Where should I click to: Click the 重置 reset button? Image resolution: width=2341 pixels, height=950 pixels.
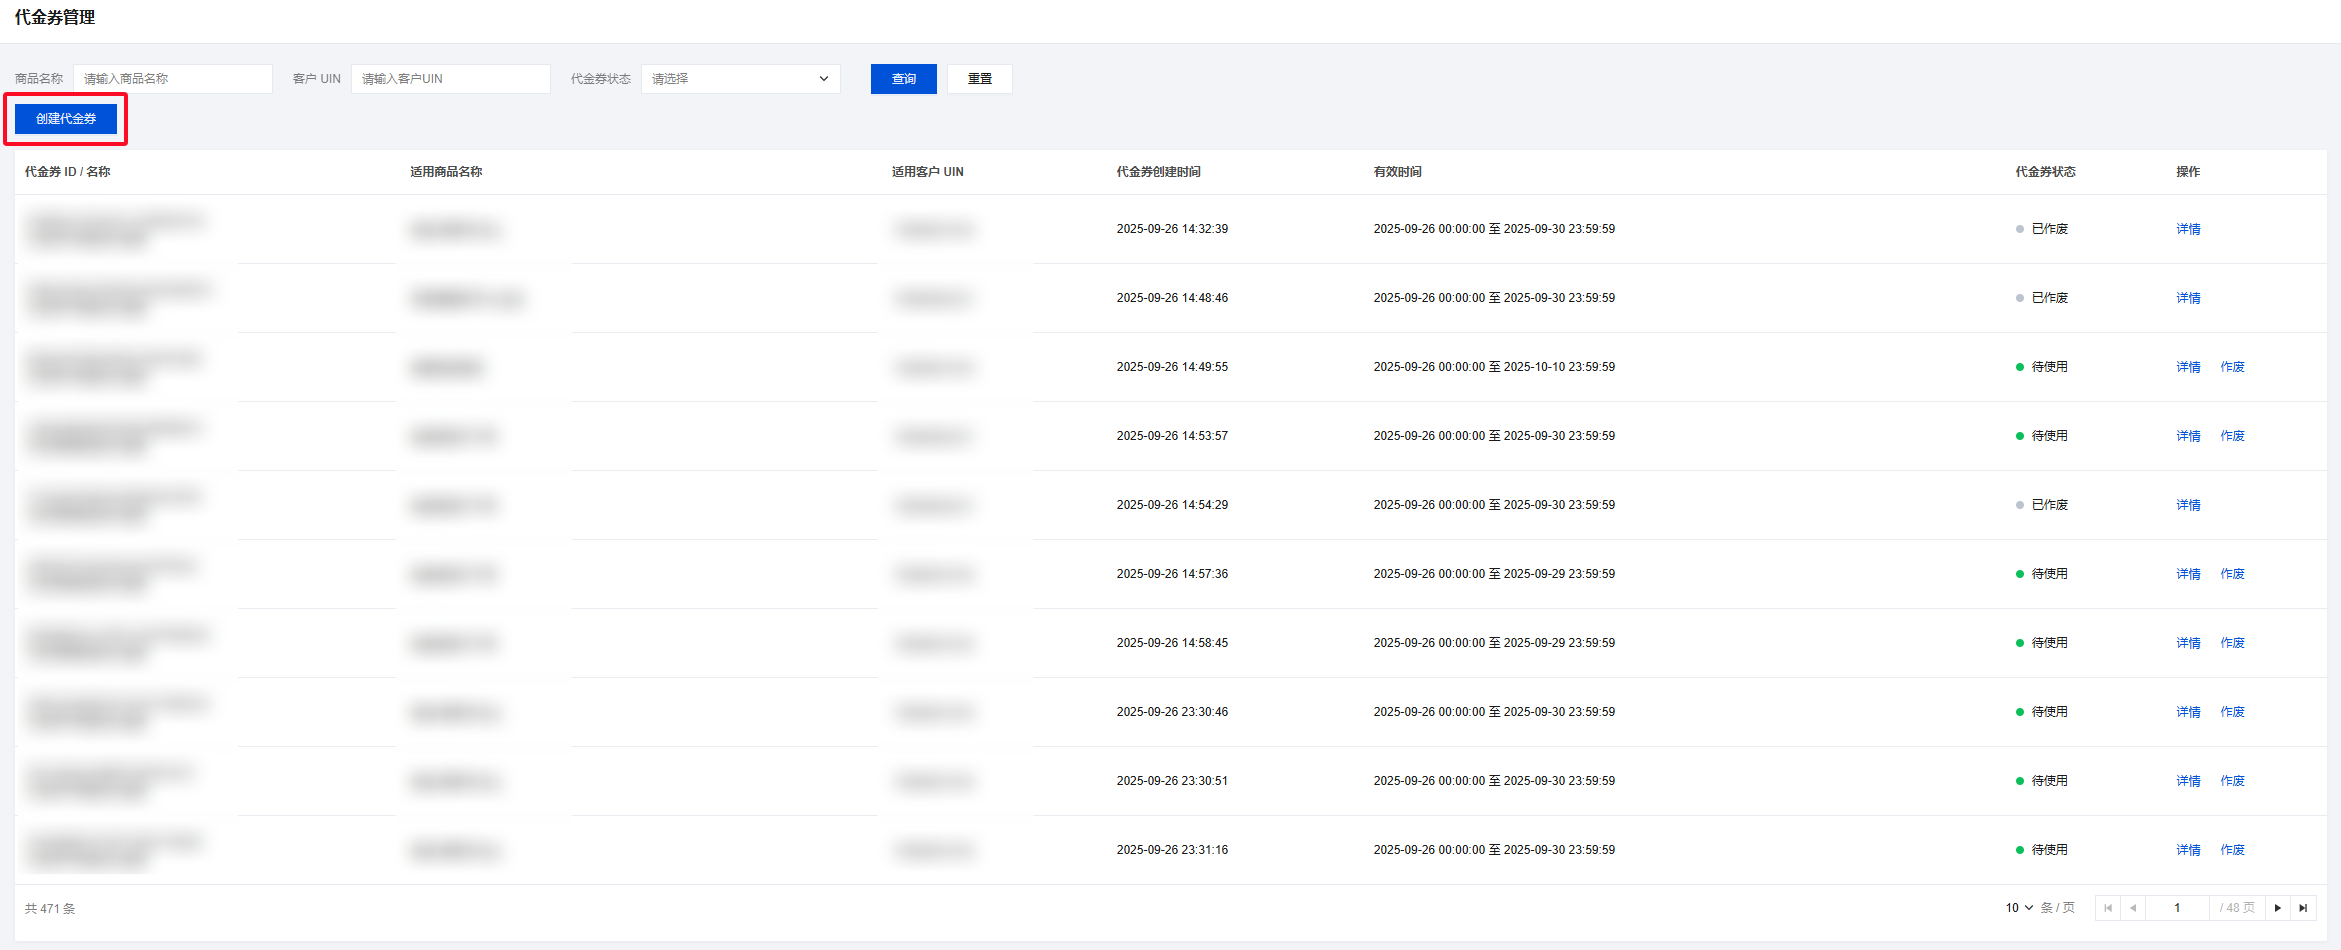979,79
